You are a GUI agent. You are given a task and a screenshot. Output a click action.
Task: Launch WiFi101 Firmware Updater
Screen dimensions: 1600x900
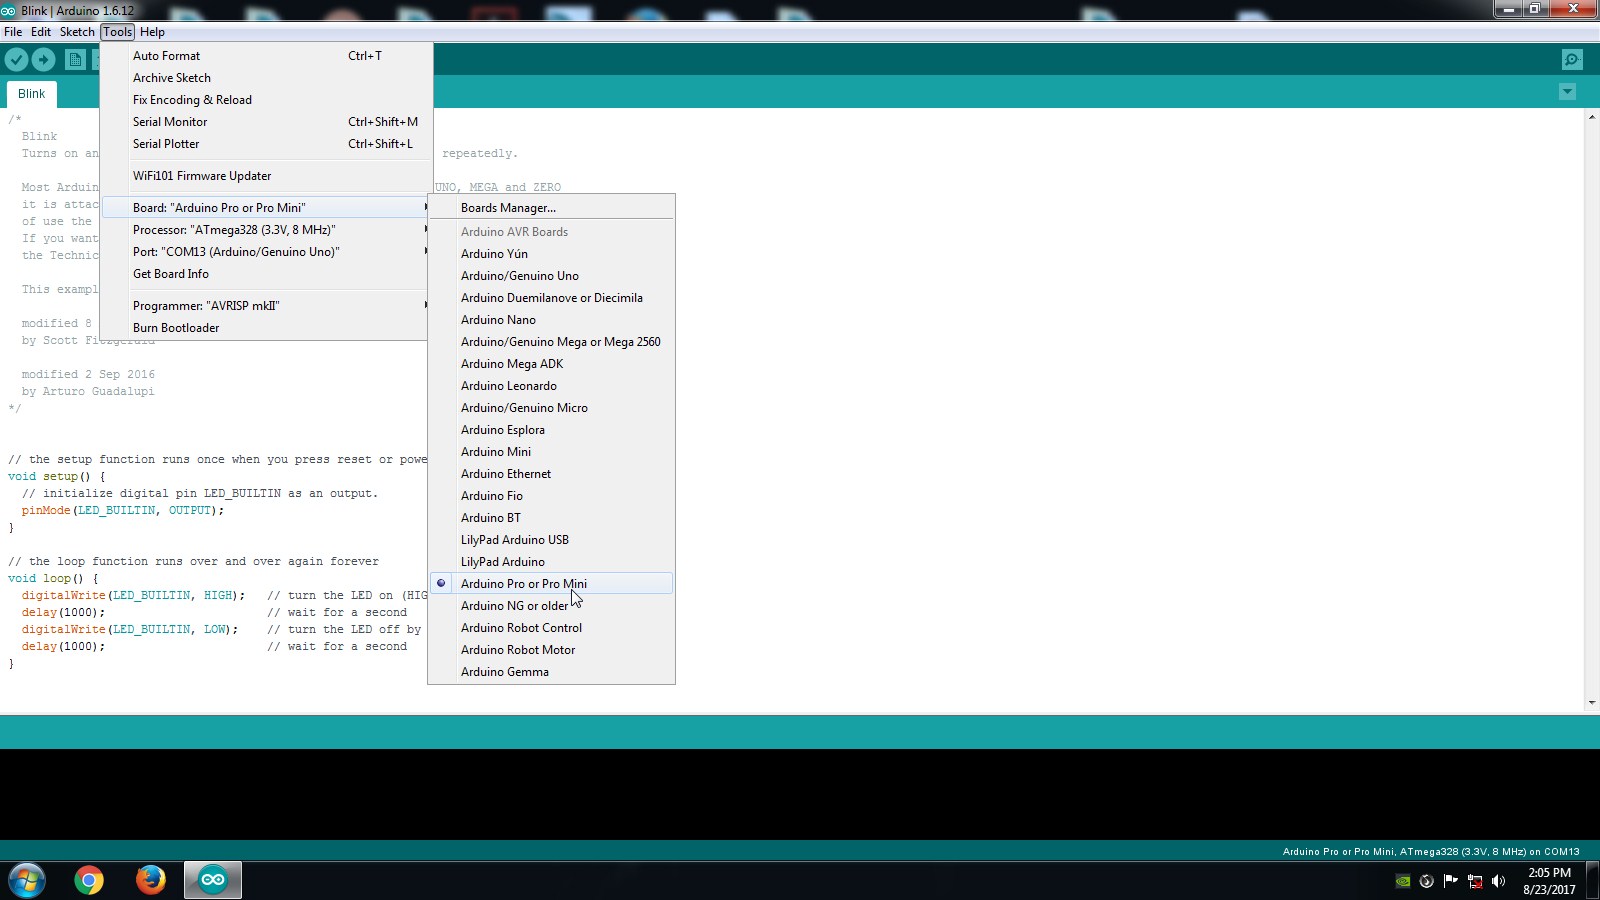(266, 176)
